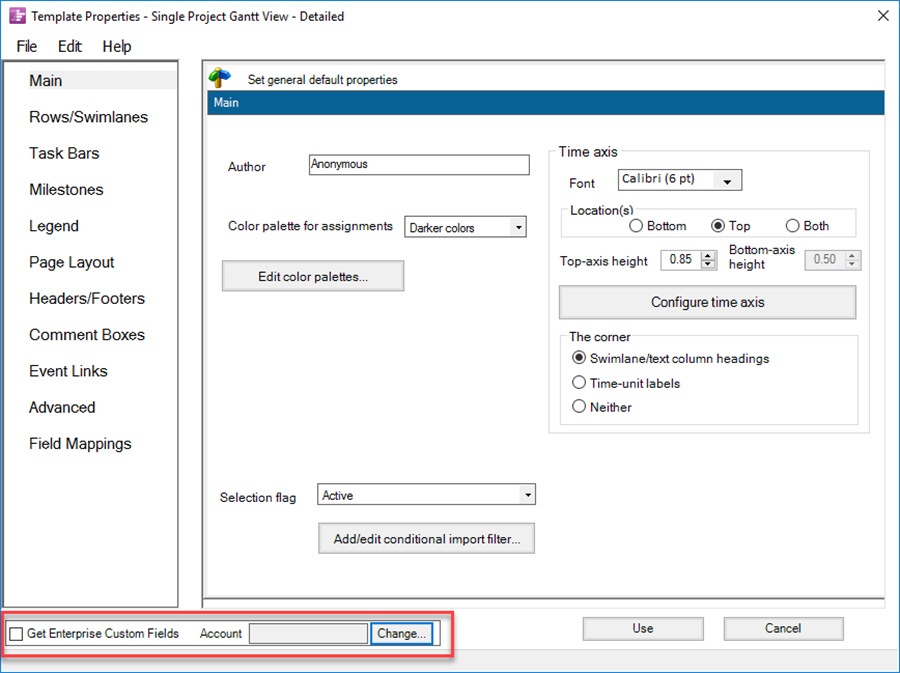
Task: Click into the Author text field
Action: (x=418, y=165)
